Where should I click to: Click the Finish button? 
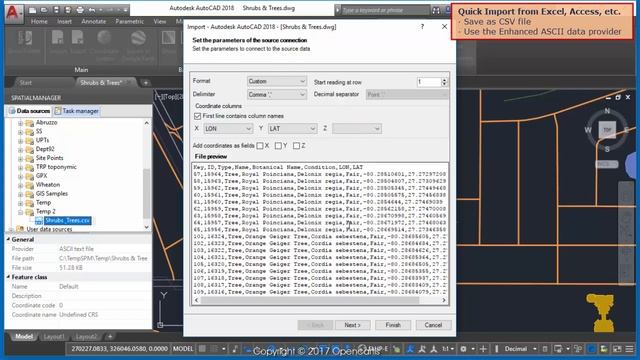[x=393, y=325]
